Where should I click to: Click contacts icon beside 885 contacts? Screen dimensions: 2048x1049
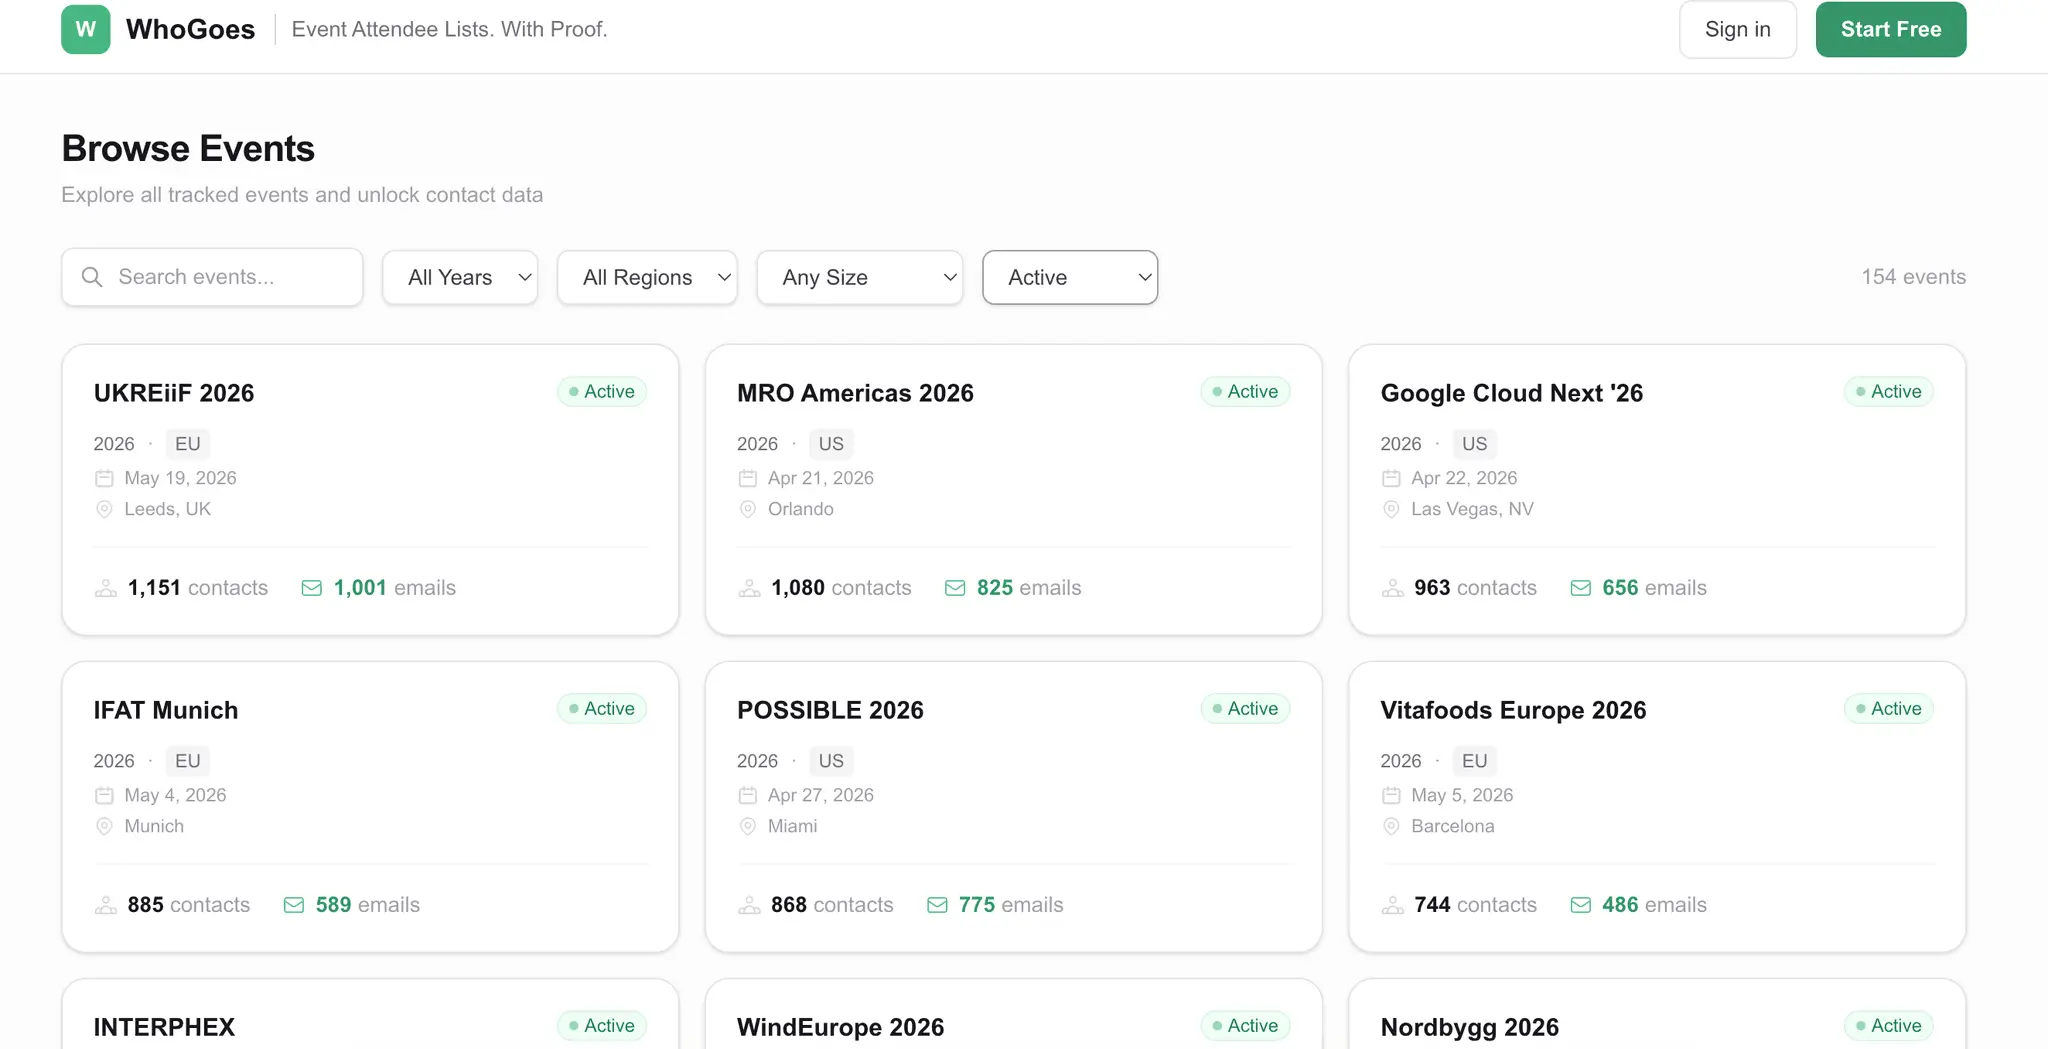coord(106,905)
